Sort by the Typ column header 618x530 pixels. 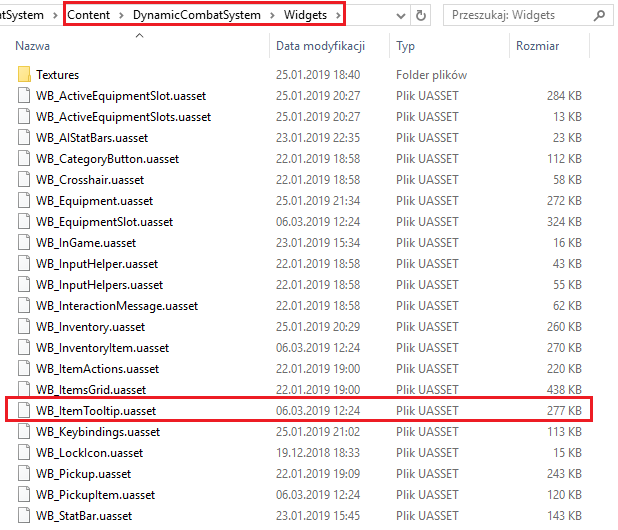coord(405,47)
